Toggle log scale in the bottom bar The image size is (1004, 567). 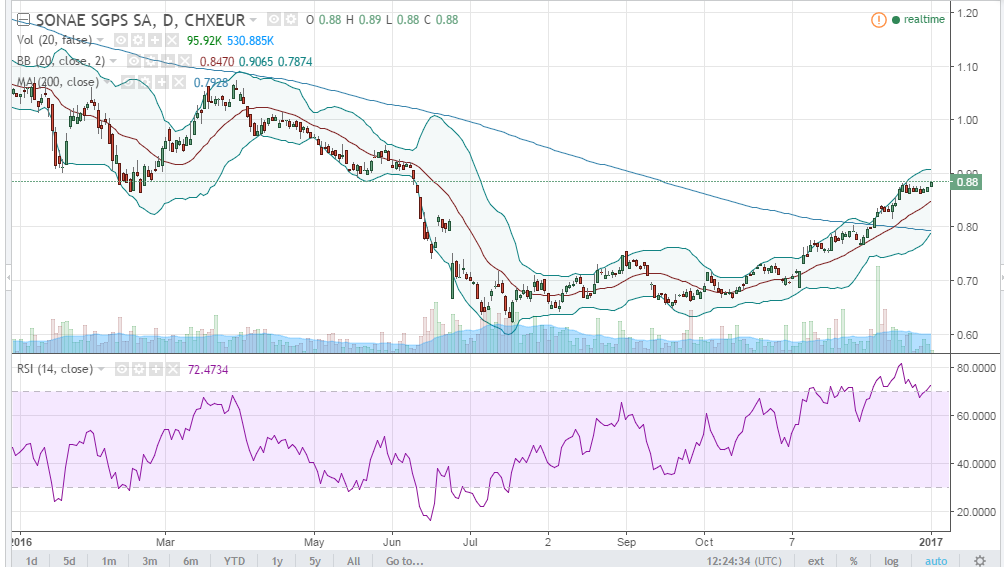(891, 561)
